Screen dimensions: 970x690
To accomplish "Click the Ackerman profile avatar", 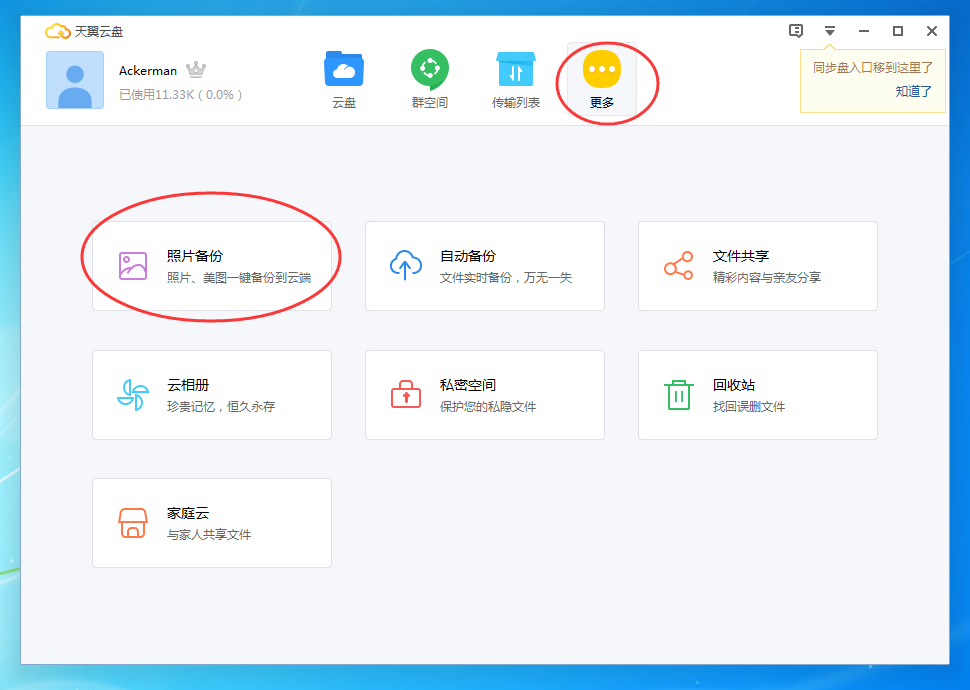I will (x=74, y=80).
